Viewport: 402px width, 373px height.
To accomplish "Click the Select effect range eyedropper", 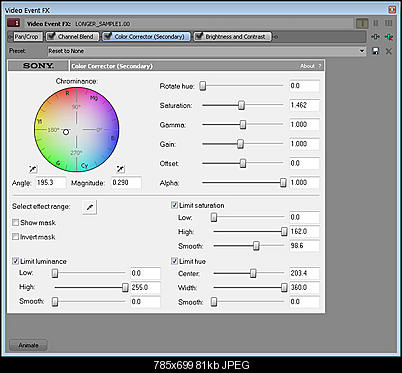I will click(x=89, y=207).
